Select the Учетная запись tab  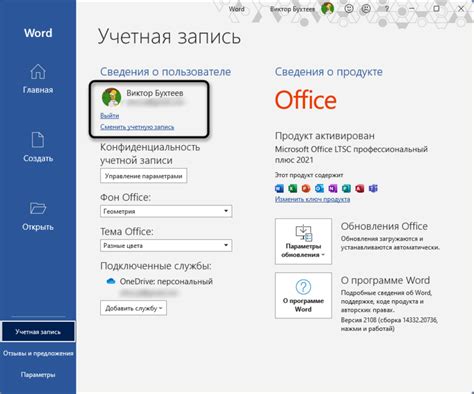coord(38,332)
